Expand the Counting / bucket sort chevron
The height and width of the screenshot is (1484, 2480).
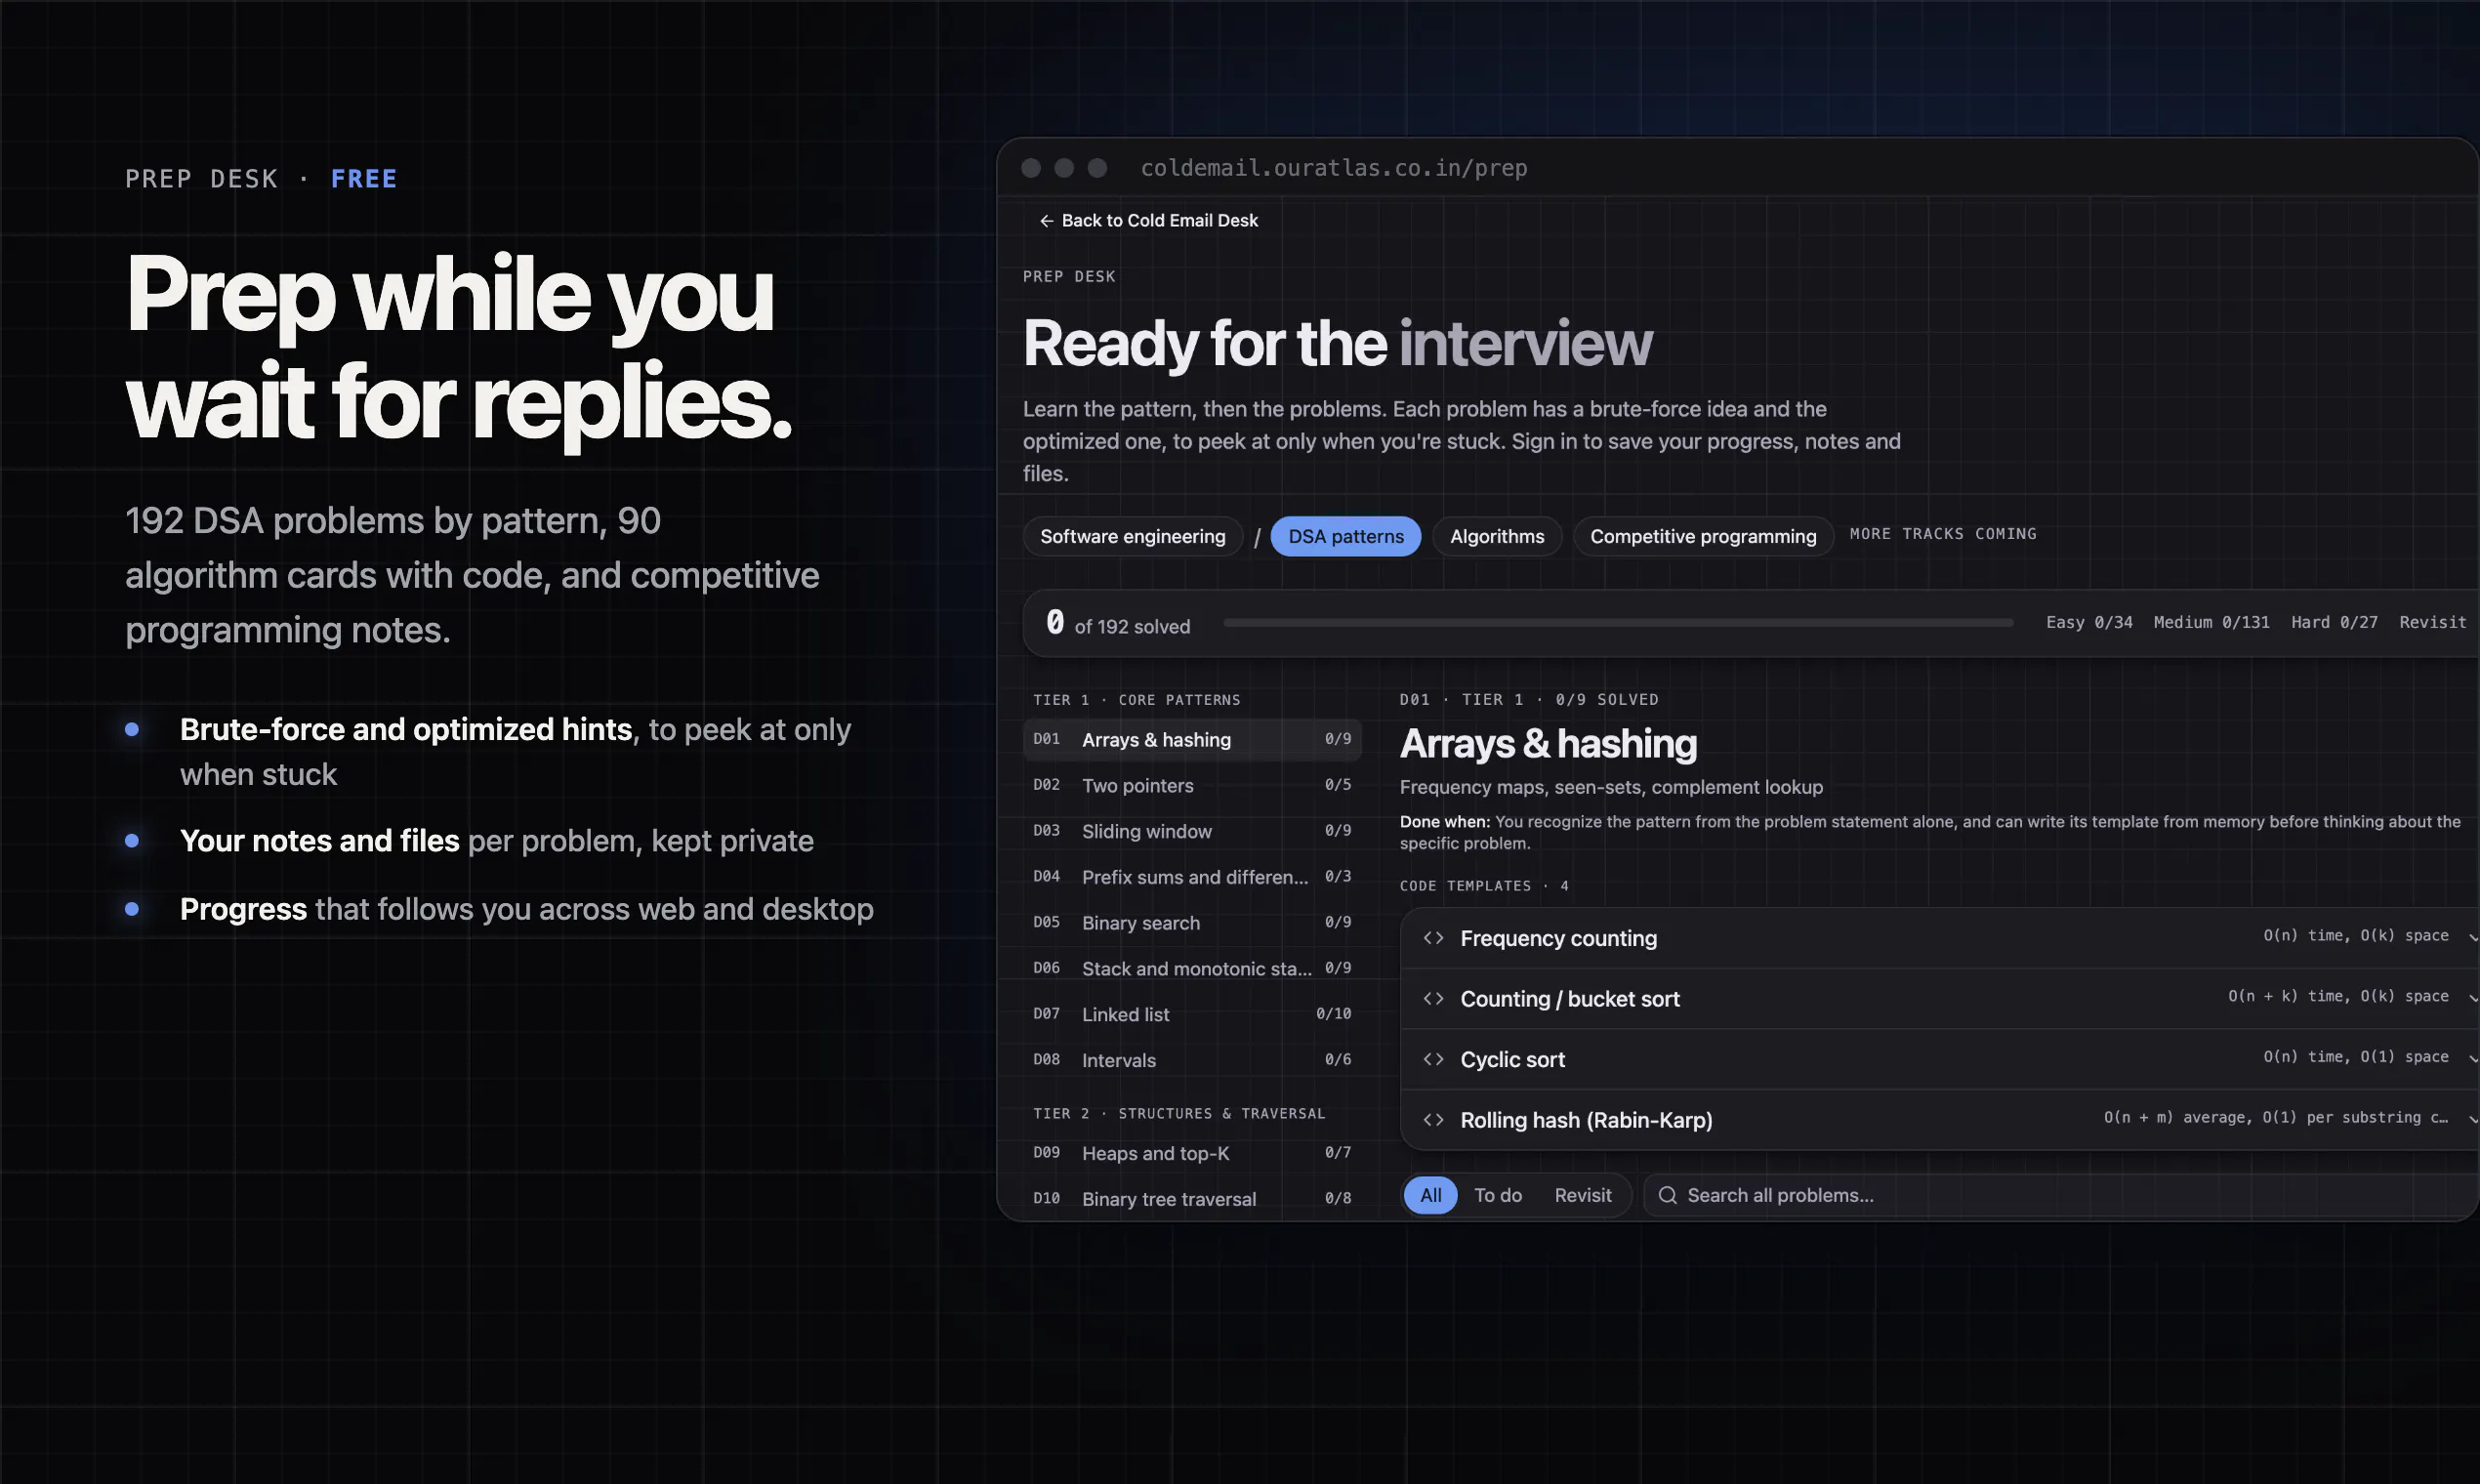click(x=2473, y=998)
